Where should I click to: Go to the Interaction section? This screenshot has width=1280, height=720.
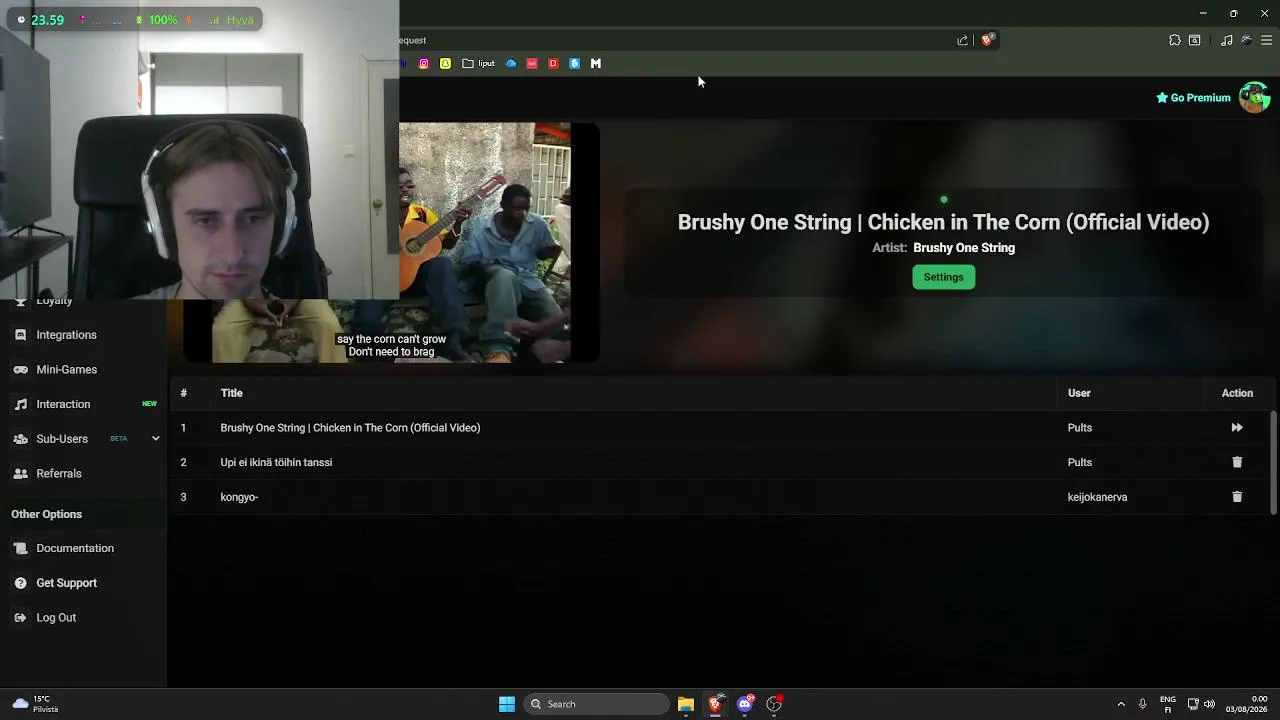point(63,404)
